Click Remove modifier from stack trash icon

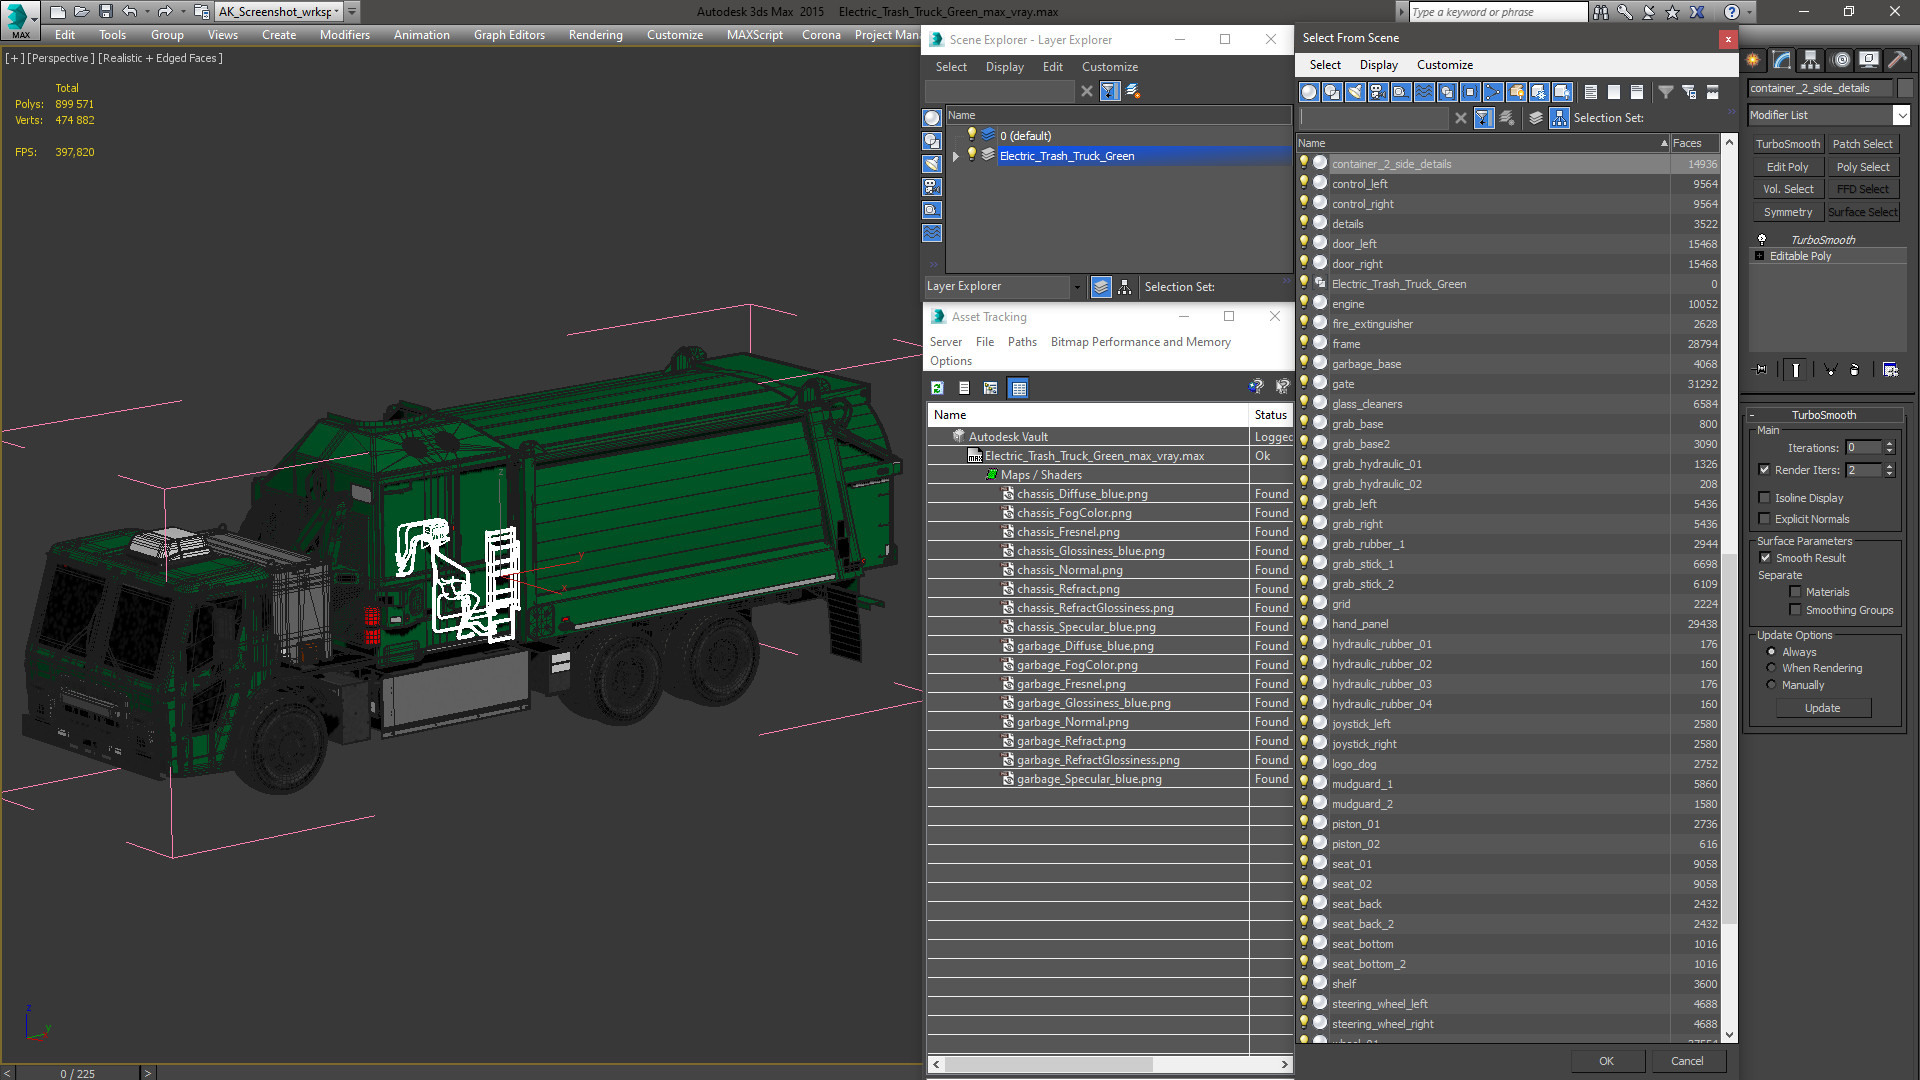coord(1854,370)
